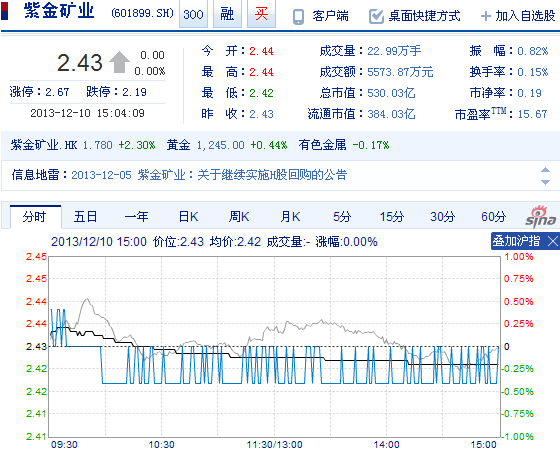The image size is (560, 452).
Task: Click the 10:30 time axis label
Action: tap(161, 445)
